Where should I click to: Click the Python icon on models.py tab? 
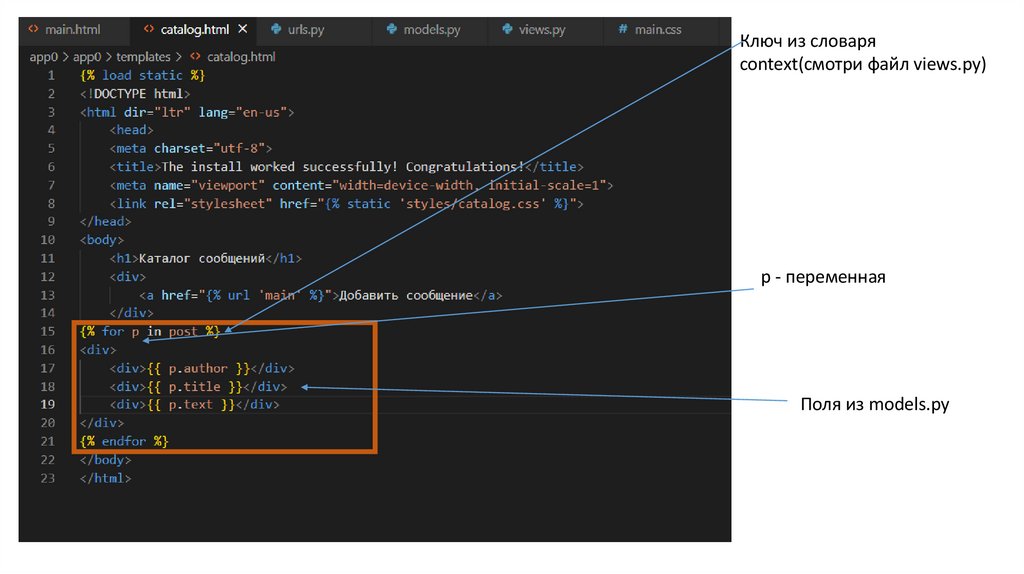point(391,29)
